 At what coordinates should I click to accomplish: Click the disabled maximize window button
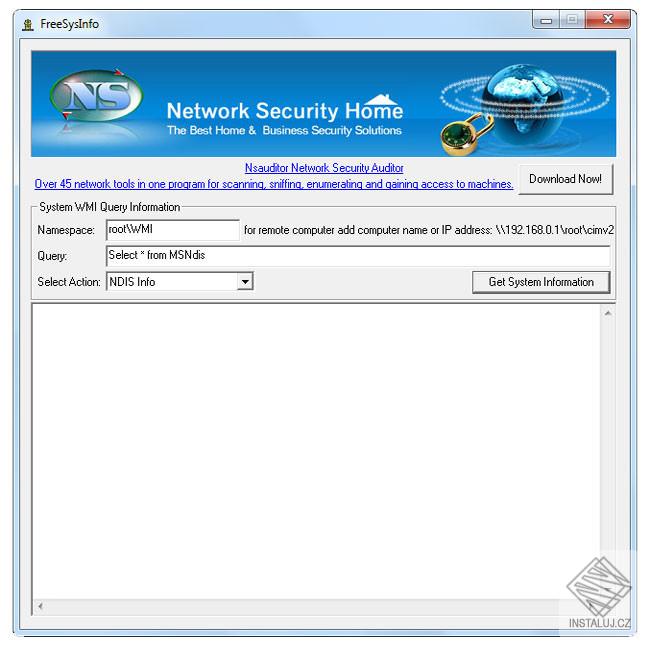(x=572, y=20)
